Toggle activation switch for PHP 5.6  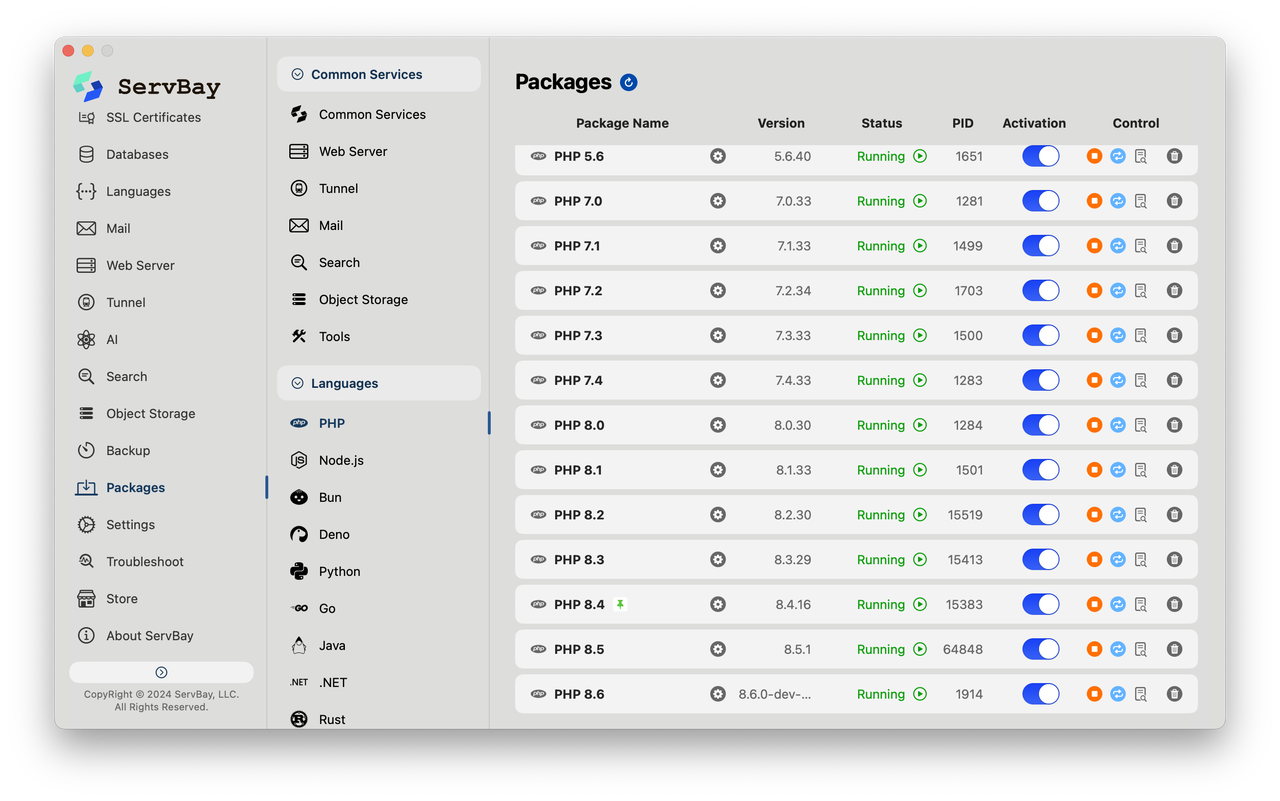(x=1041, y=156)
